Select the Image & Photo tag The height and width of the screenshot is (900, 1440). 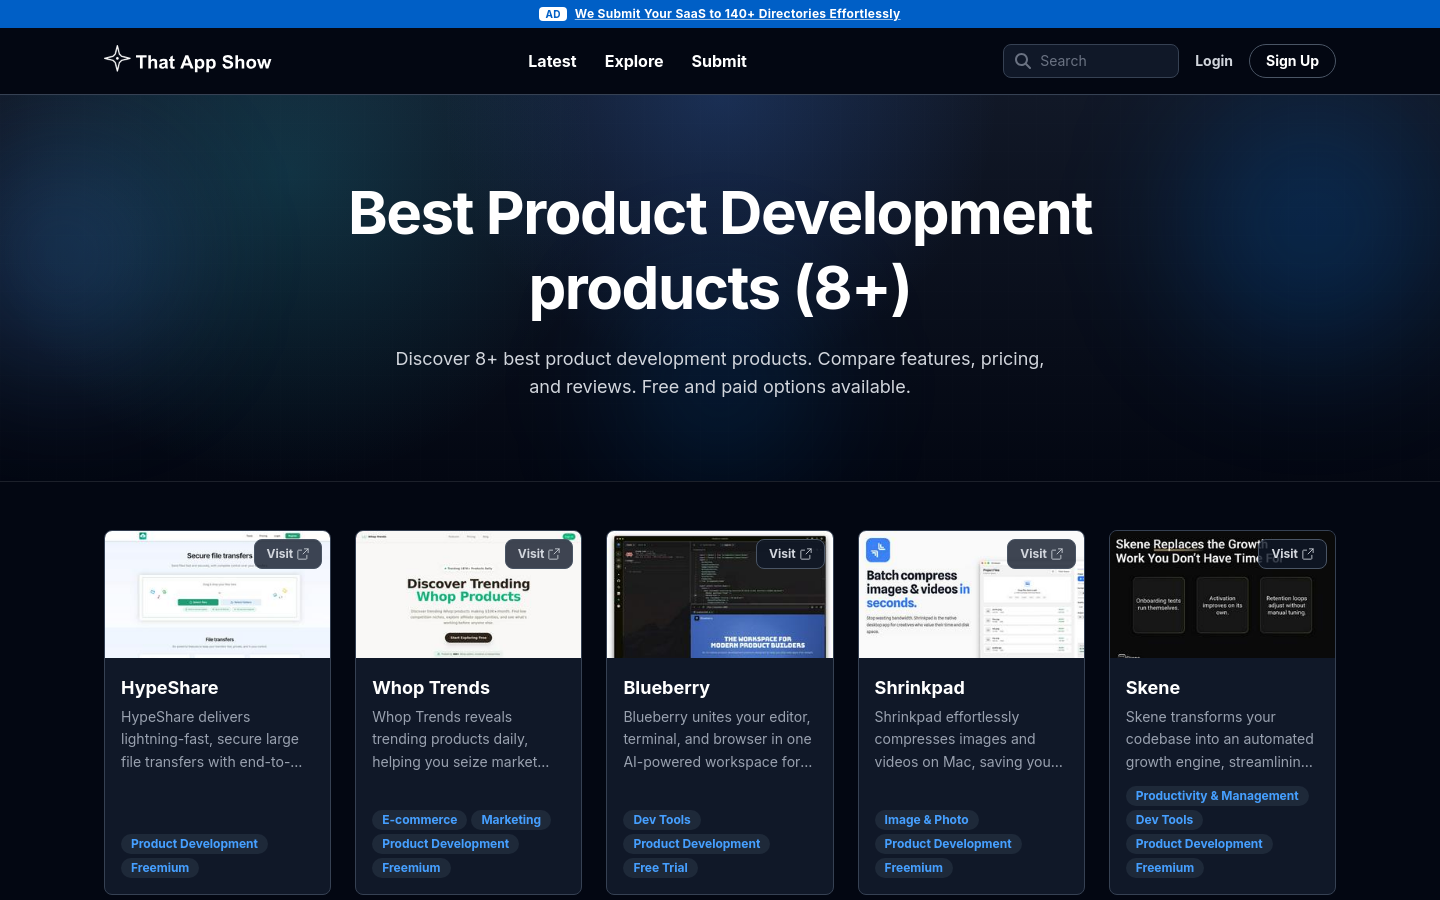[x=926, y=820]
